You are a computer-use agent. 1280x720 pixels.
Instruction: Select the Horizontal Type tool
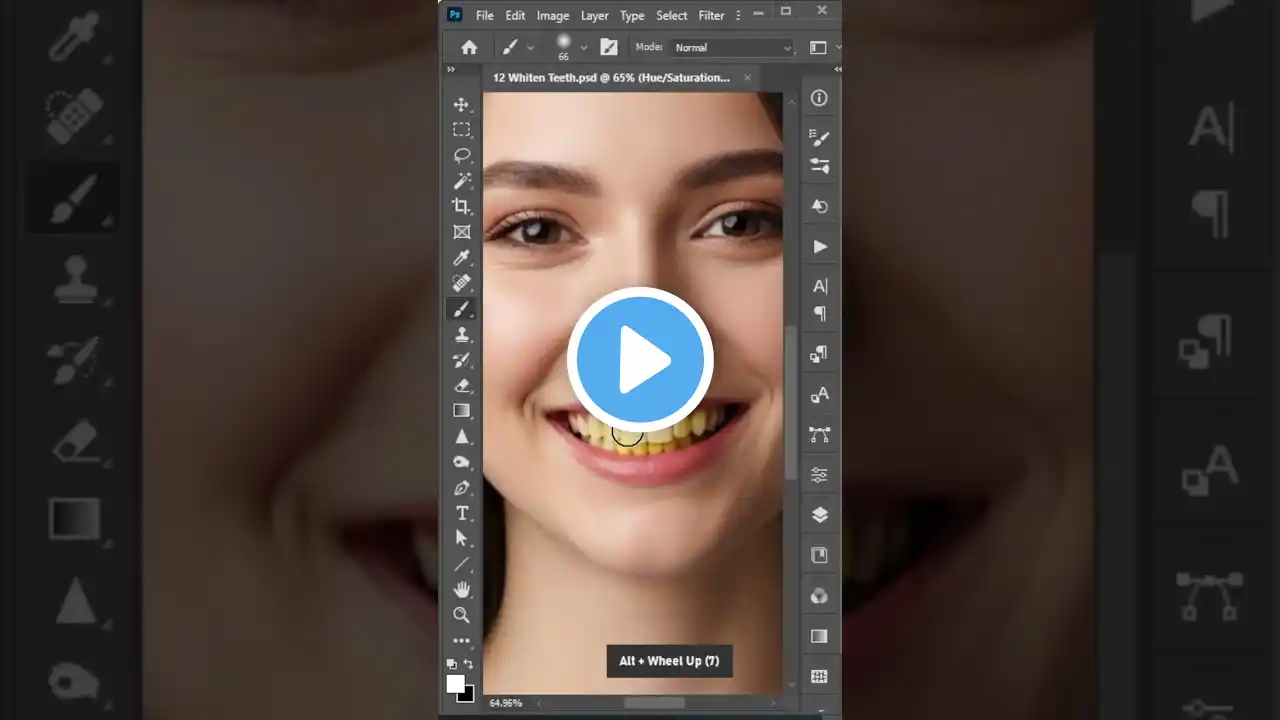(461, 513)
